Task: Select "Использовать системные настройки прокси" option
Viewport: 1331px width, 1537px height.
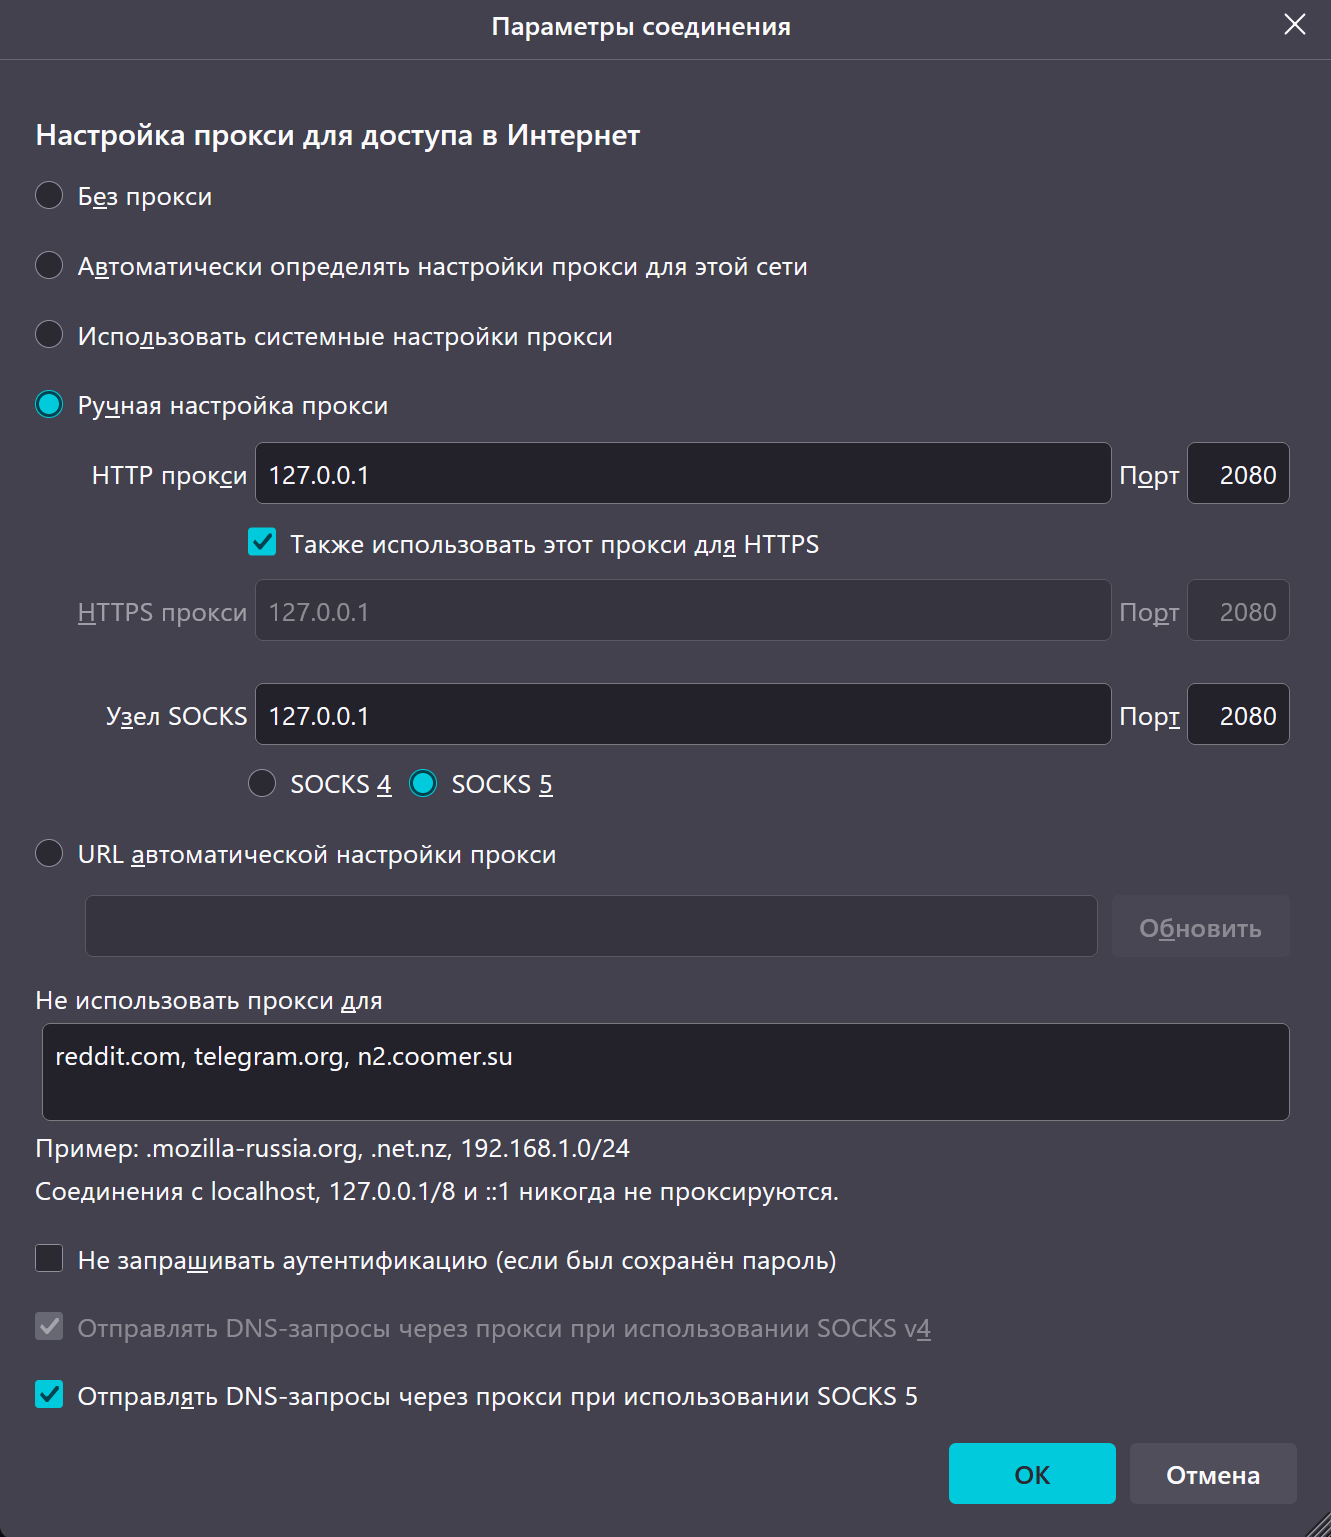Action: (x=49, y=335)
